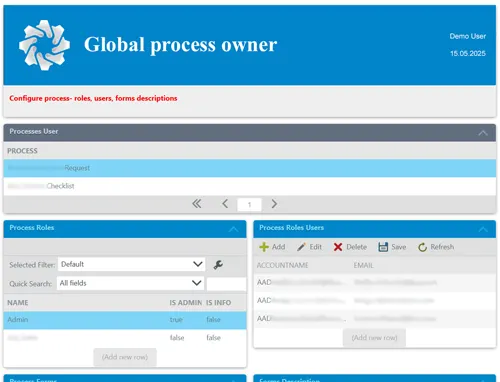Viewport: 500px width, 382px height.
Task: Click the pencil Edit icon
Action: 301,247
